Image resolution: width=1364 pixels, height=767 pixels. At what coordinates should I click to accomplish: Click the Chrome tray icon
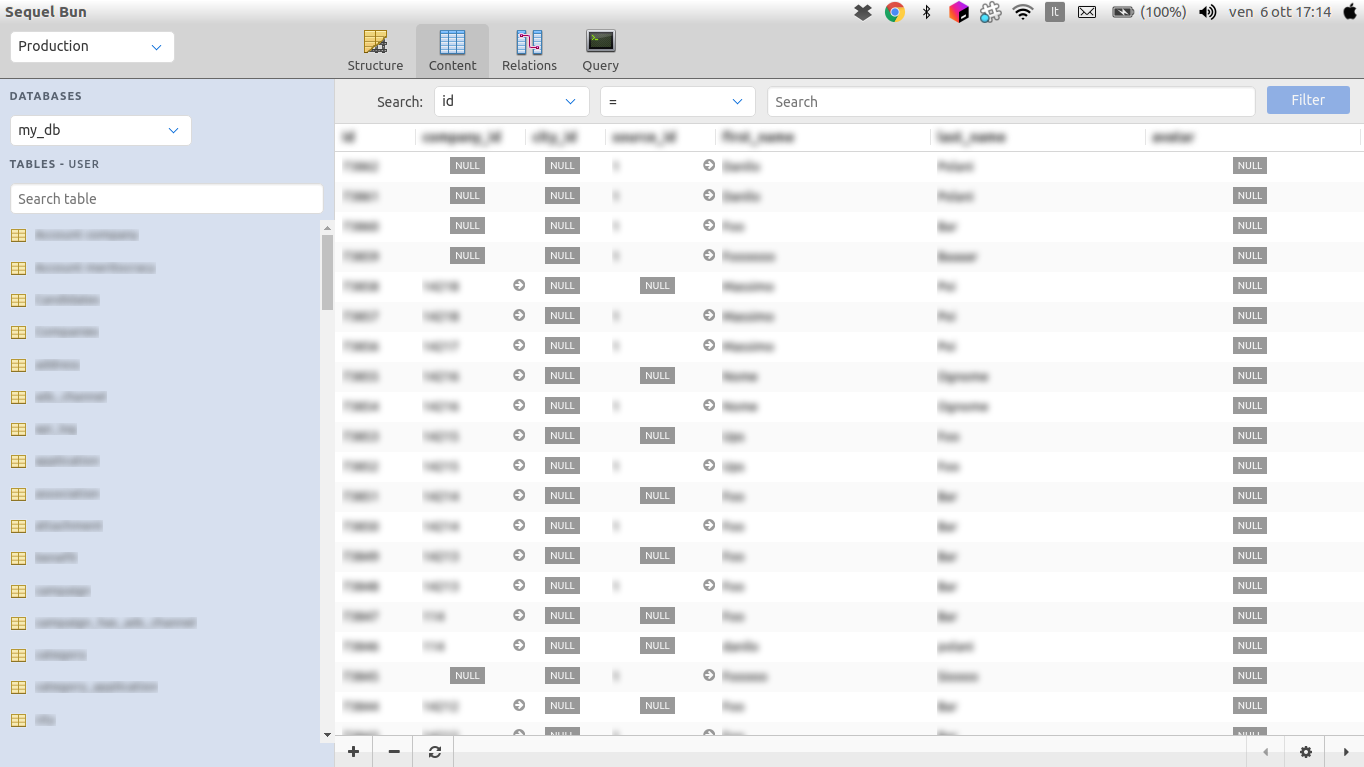(895, 12)
